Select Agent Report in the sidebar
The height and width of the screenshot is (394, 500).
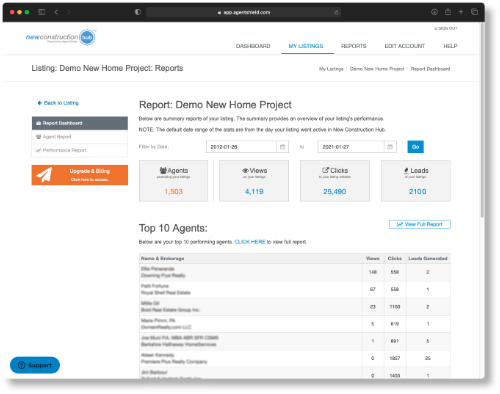(x=80, y=137)
